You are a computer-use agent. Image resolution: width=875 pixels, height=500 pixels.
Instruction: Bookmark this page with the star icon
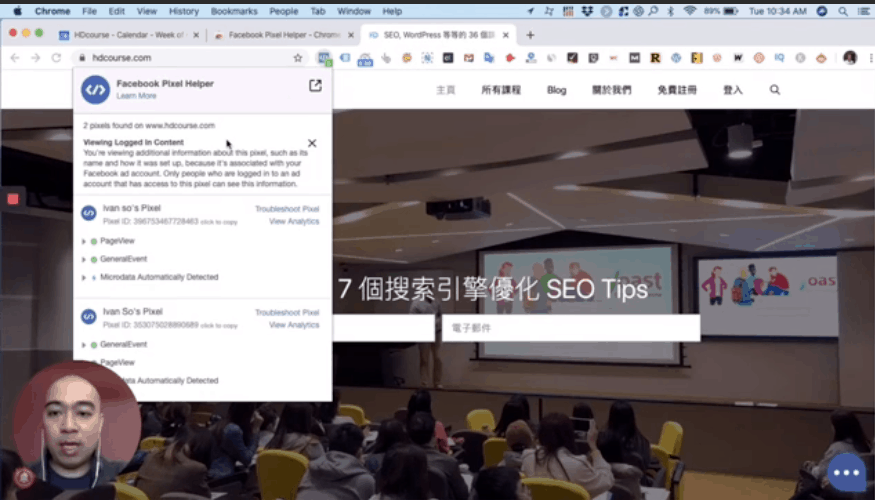298,57
